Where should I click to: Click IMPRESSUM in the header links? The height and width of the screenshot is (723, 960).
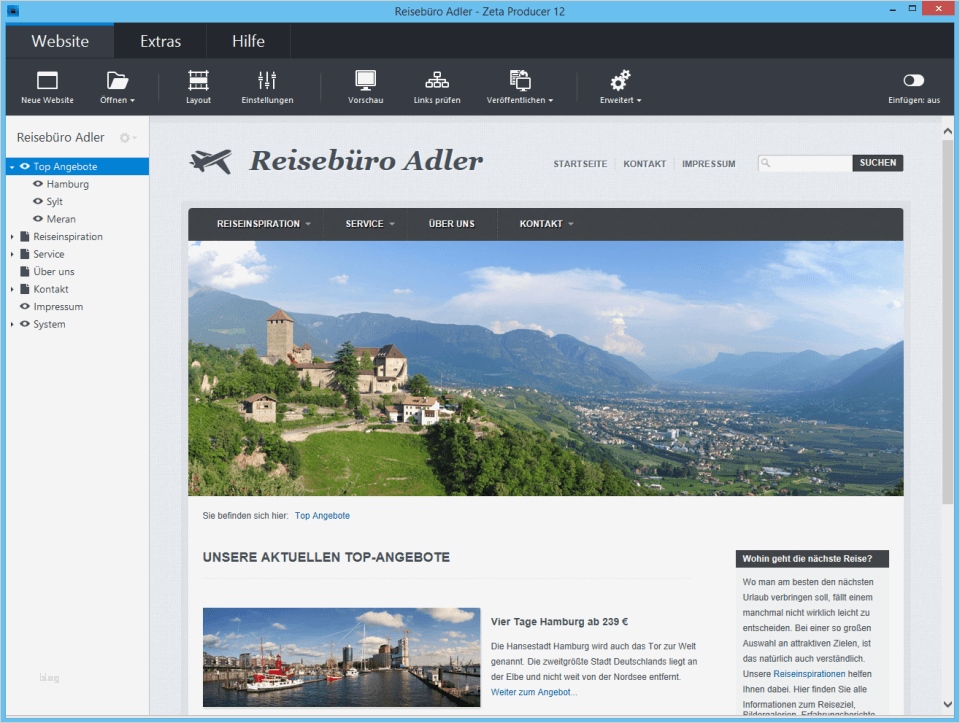coord(708,164)
